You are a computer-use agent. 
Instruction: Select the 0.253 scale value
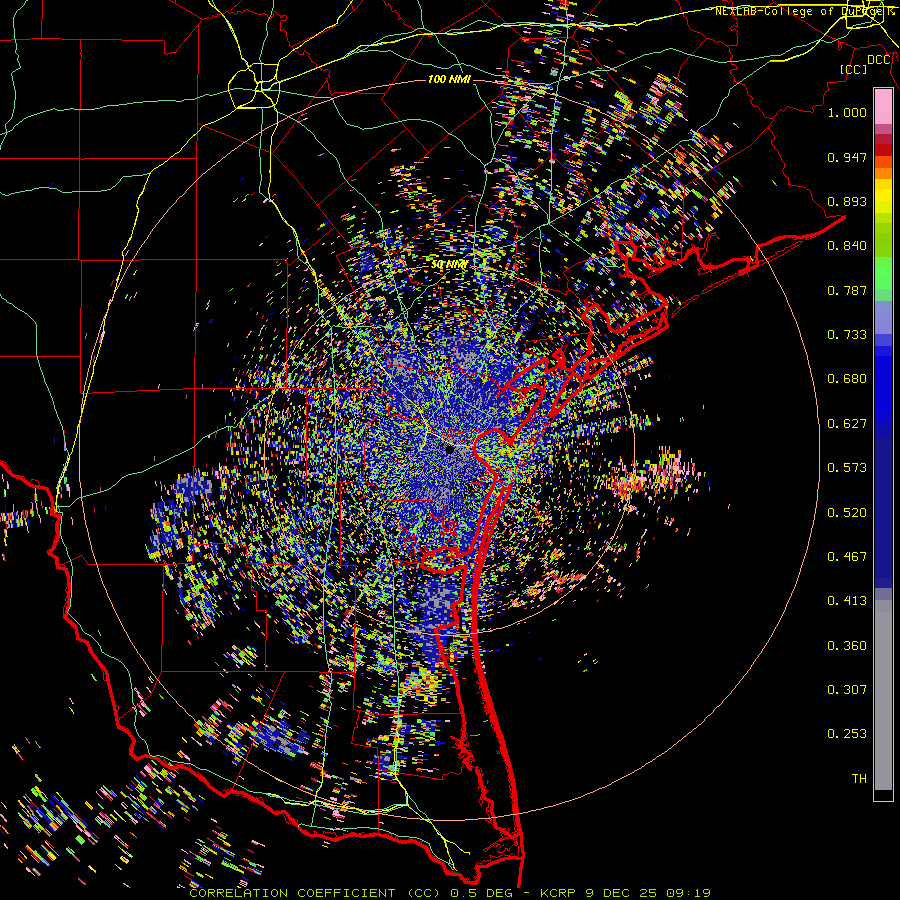pyautogui.click(x=847, y=734)
